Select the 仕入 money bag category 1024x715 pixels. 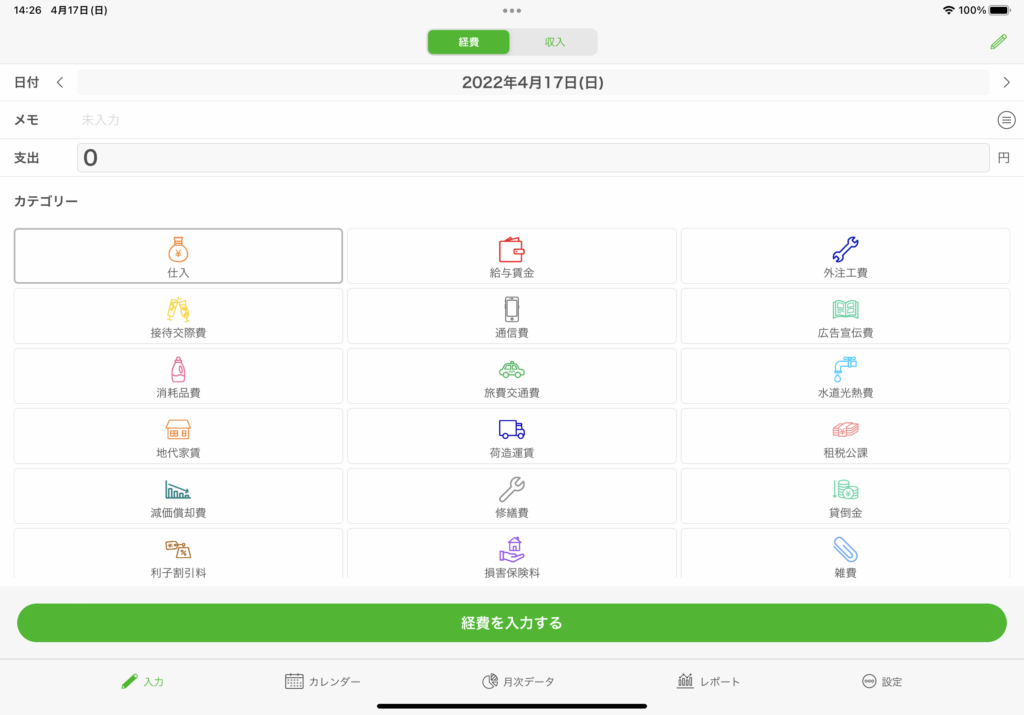178,256
